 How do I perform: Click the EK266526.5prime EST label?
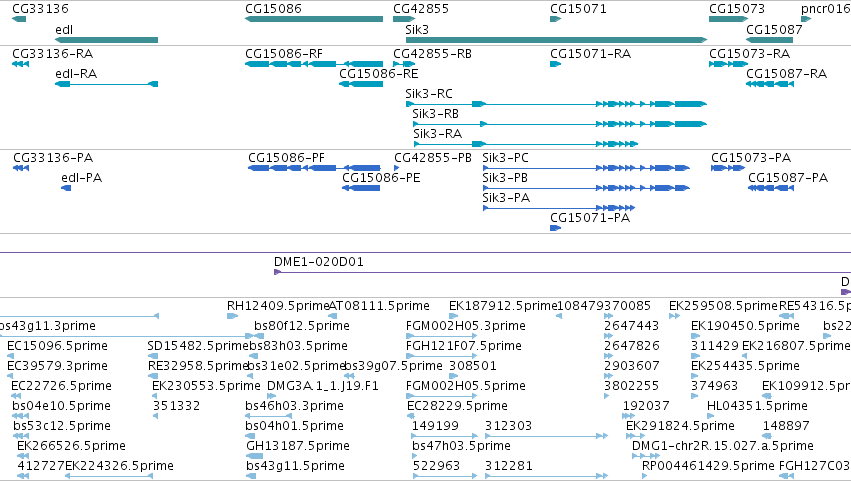click(71, 446)
